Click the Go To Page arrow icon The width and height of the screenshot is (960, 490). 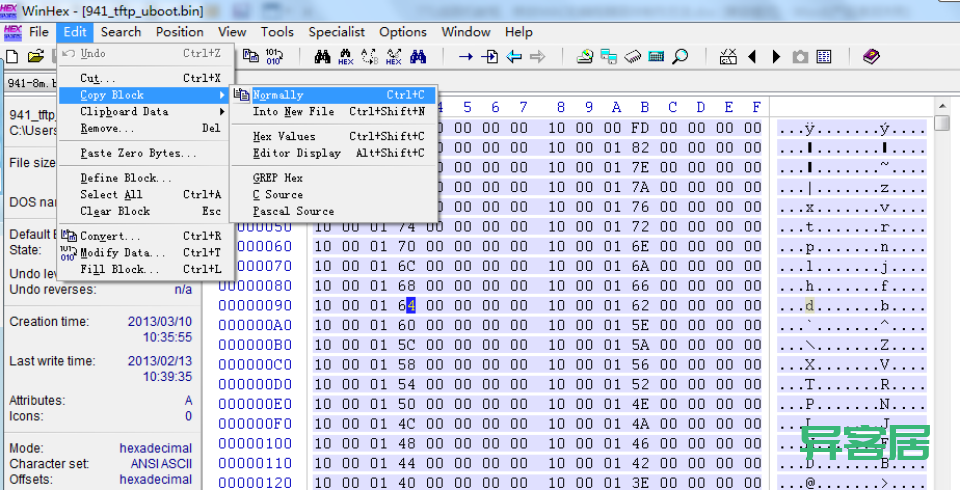click(489, 57)
